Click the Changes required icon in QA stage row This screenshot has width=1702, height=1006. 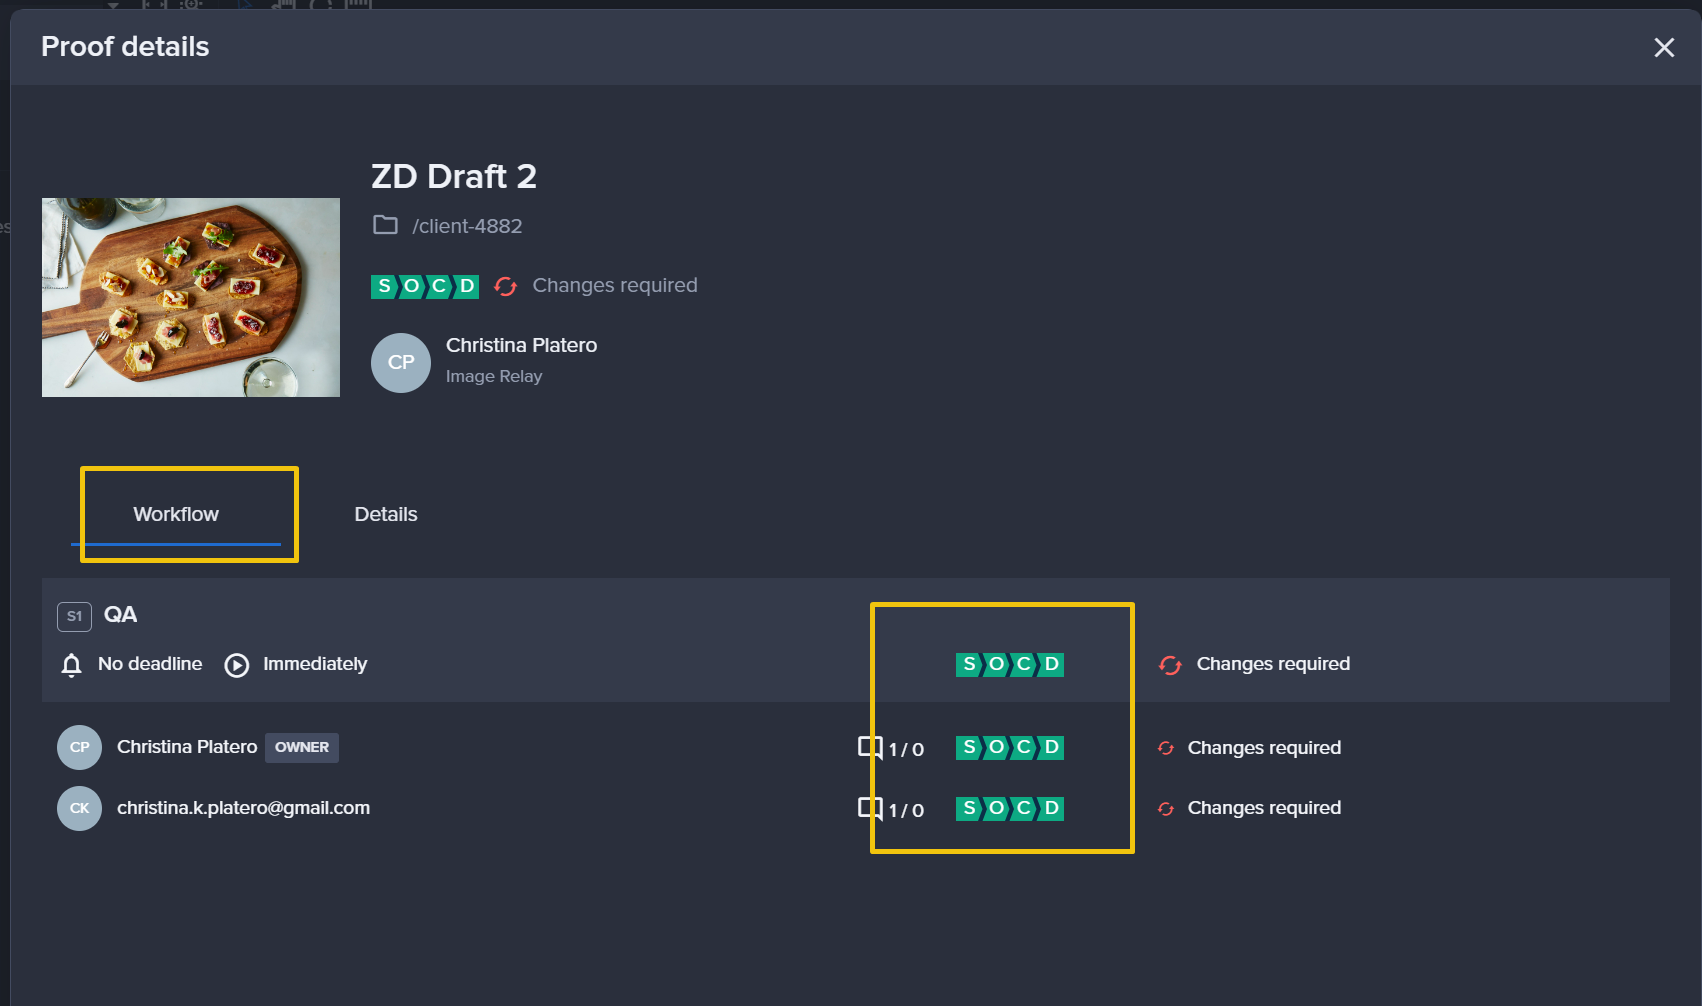tap(1170, 665)
